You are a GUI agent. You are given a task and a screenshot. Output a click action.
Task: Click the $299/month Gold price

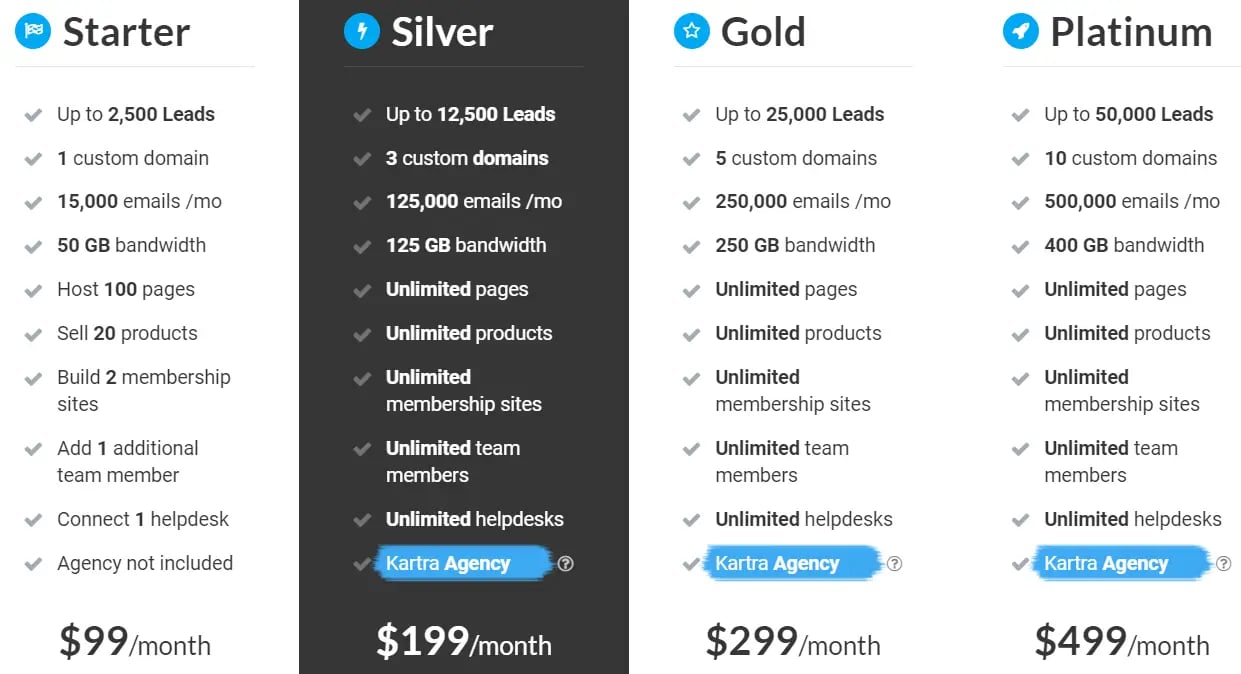[x=792, y=642]
